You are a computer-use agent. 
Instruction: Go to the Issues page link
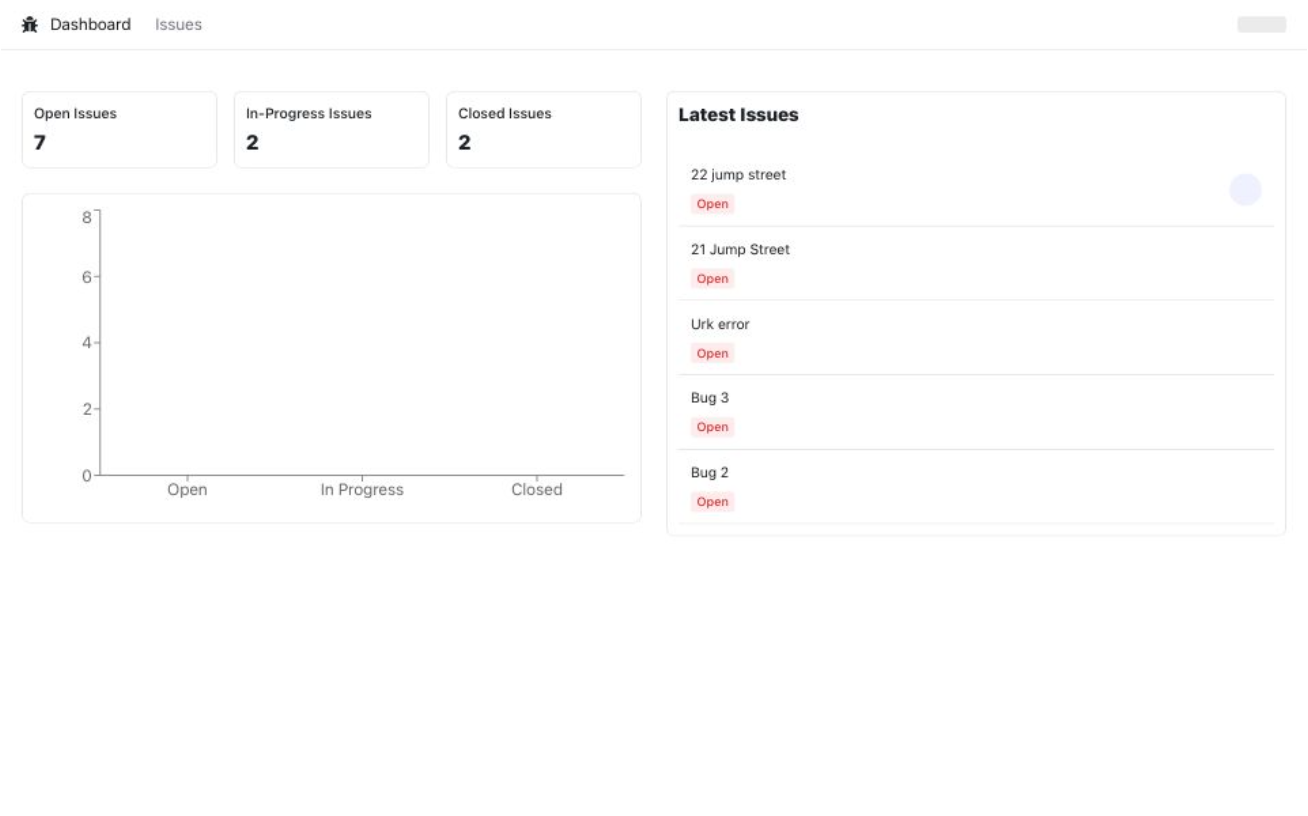[x=178, y=24]
